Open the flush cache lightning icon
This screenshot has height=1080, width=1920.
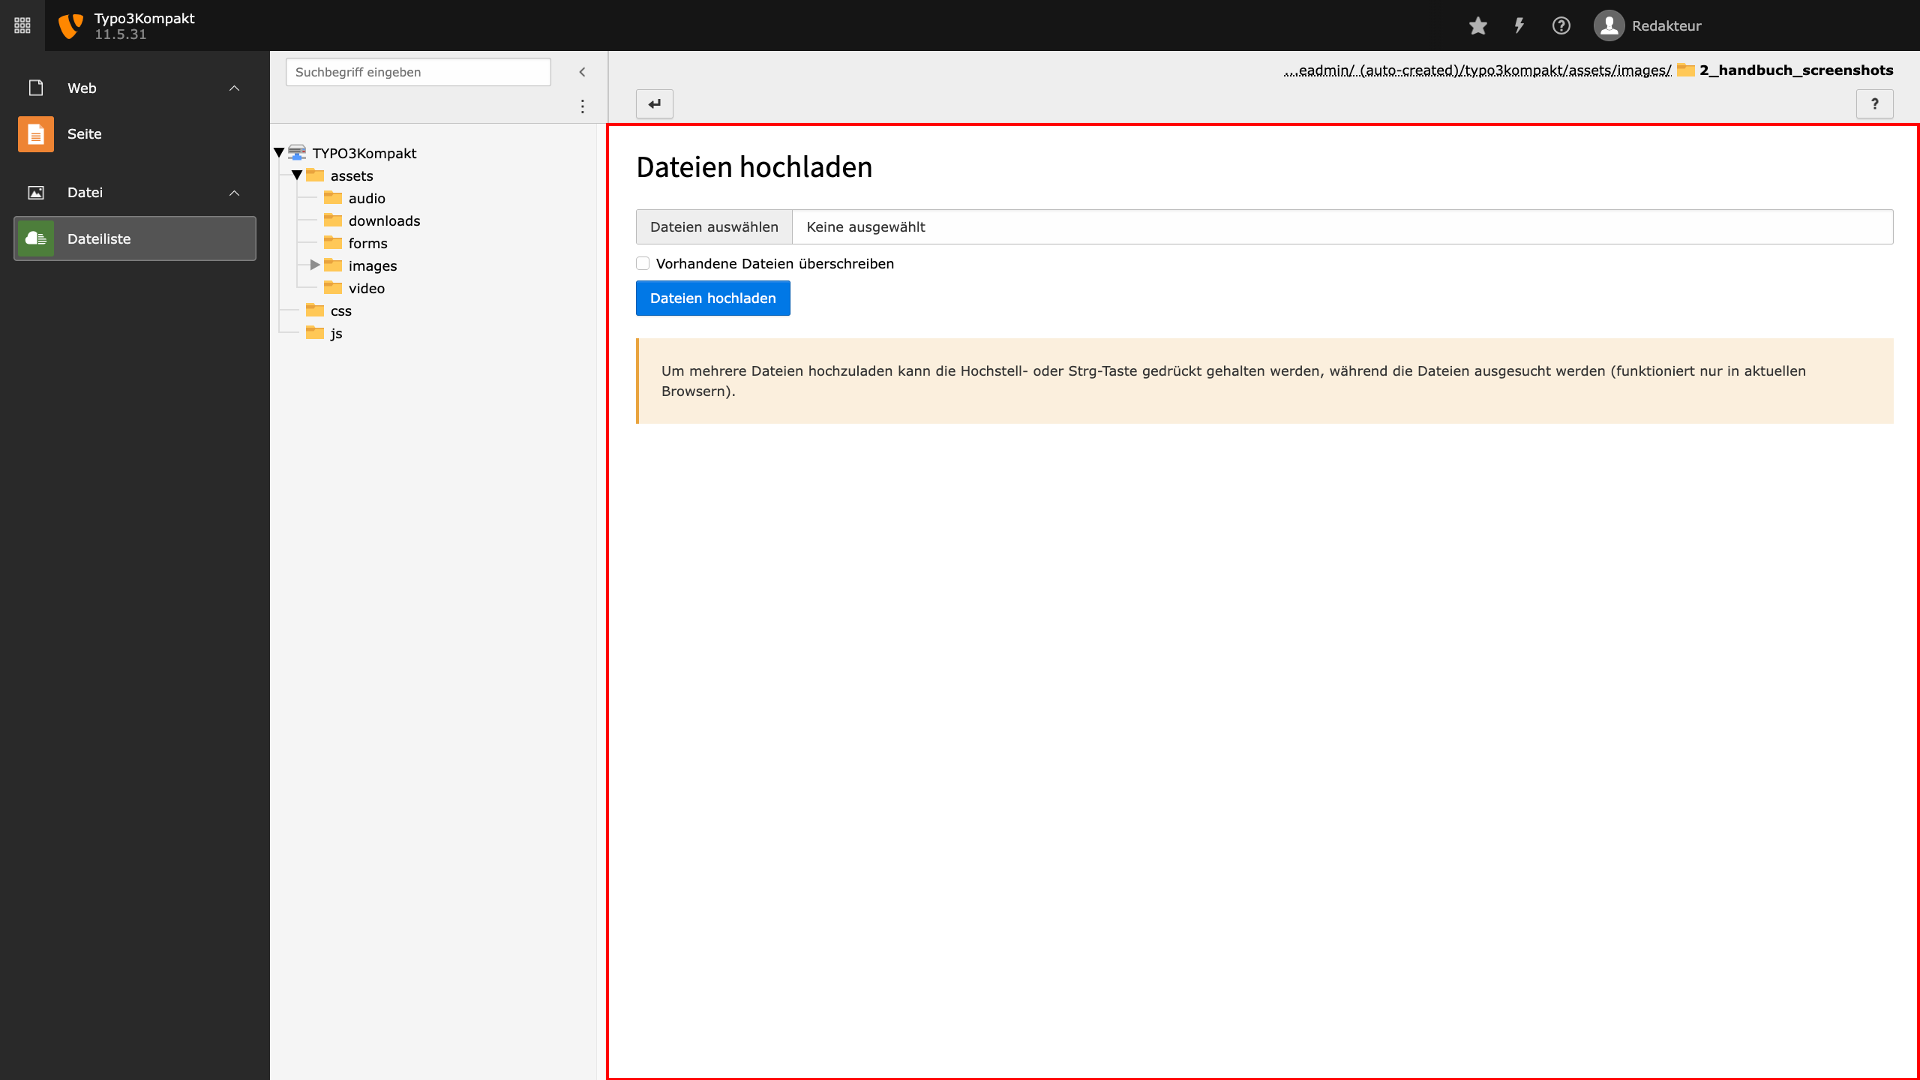point(1519,26)
